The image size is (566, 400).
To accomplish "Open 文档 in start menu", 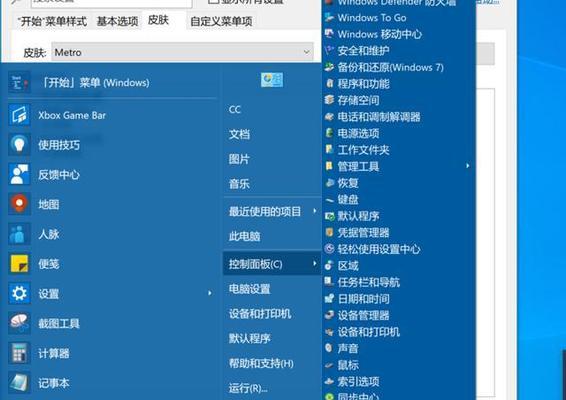I will point(239,134).
